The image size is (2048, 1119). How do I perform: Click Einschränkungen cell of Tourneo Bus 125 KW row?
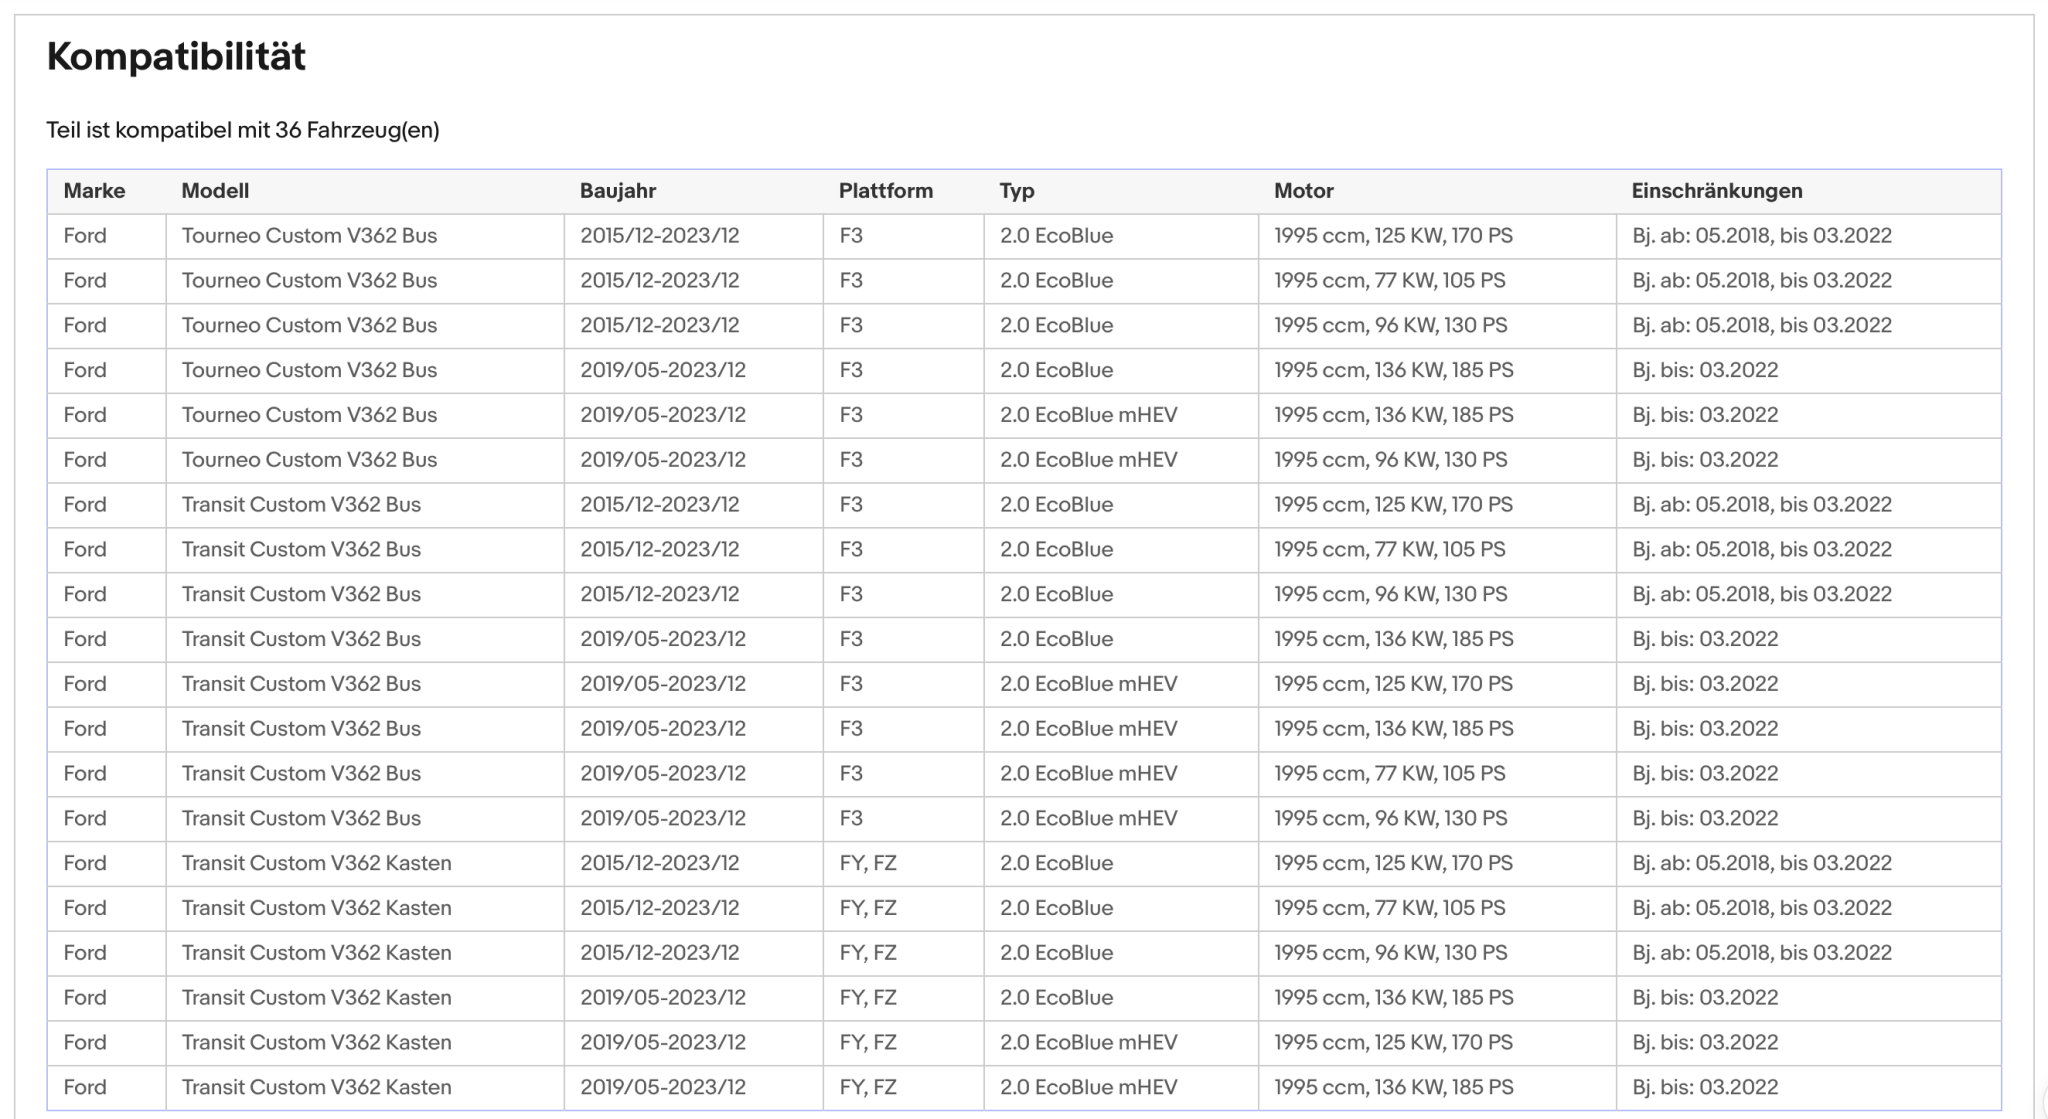click(x=1809, y=236)
